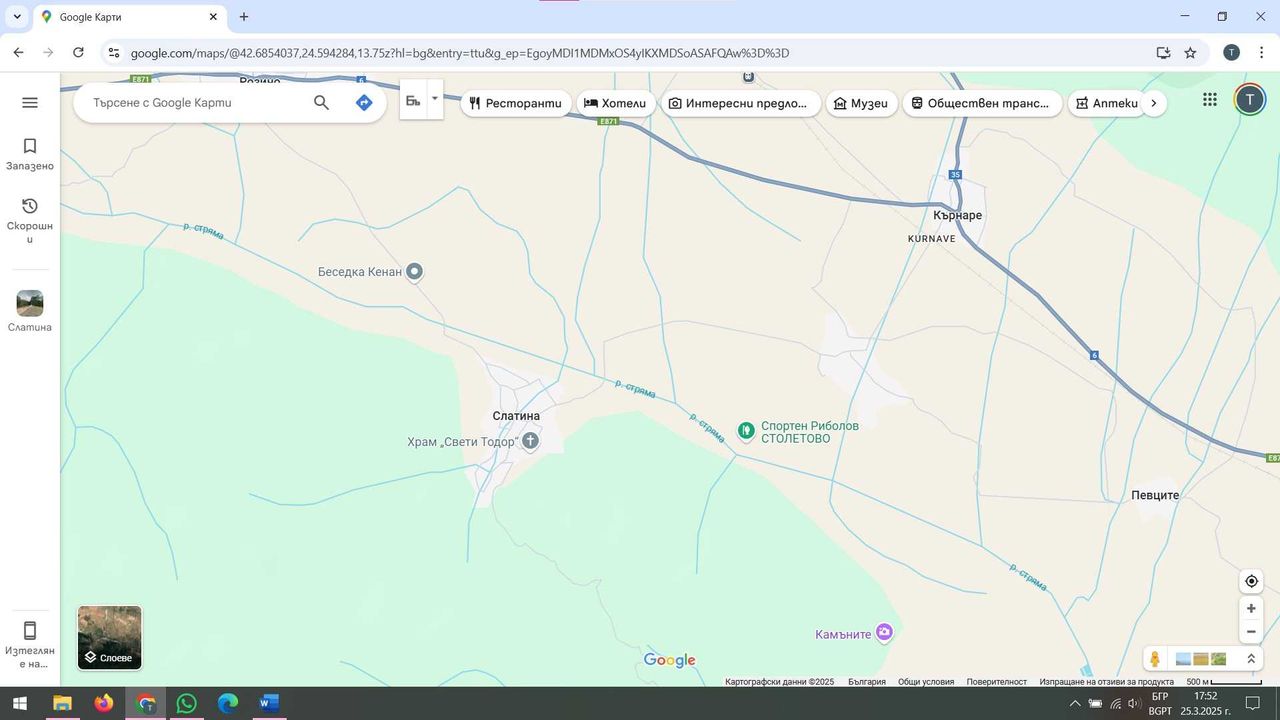
Task: Click the Спортен Риболов СТОЛЕТОВО place marker
Action: coord(745,431)
